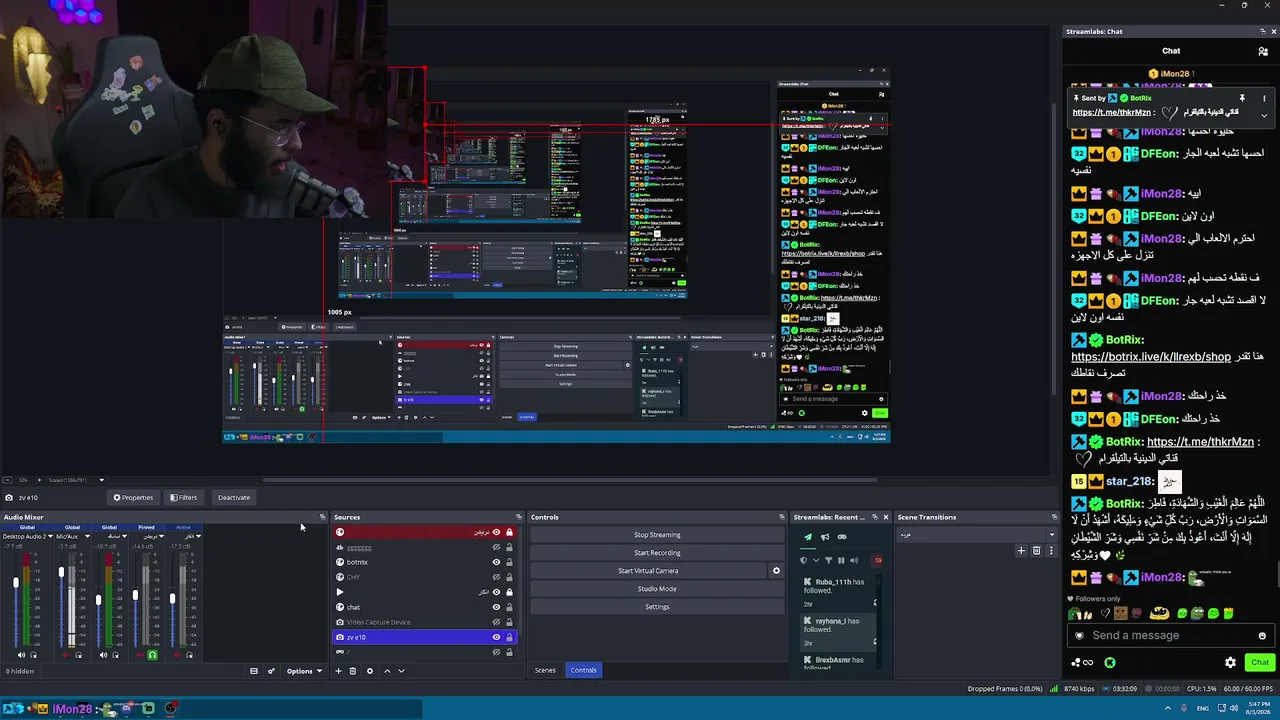
Task: Open the Streamlabs recent events paper-plane tab
Action: tap(808, 537)
